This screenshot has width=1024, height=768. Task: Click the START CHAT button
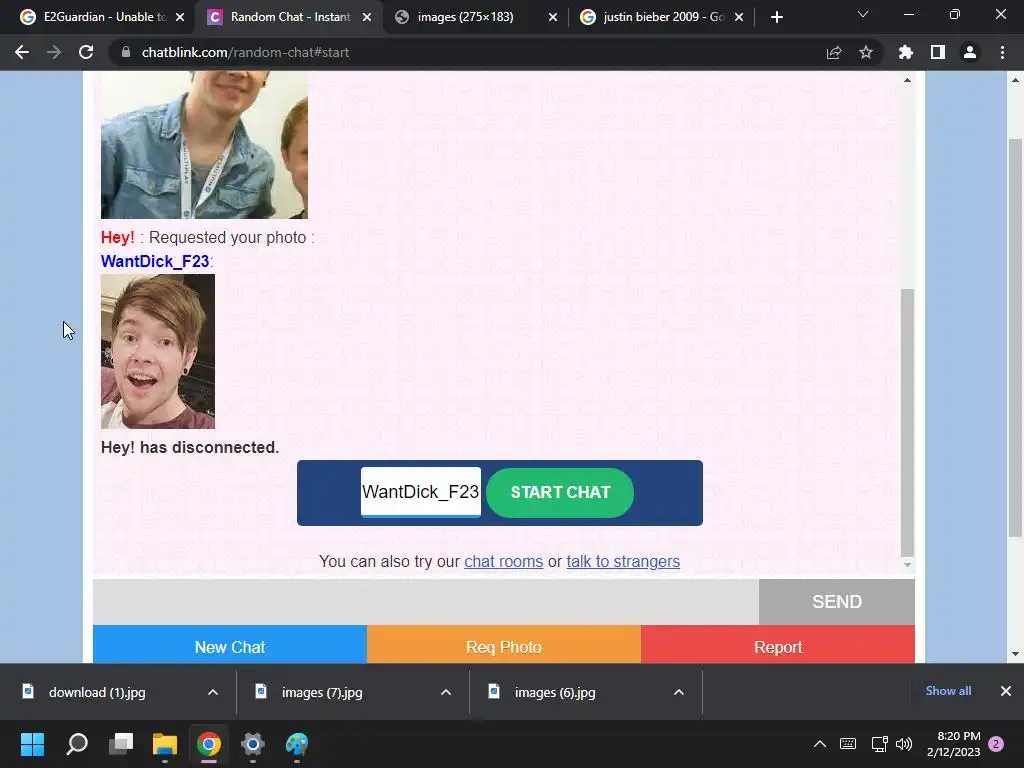click(560, 492)
